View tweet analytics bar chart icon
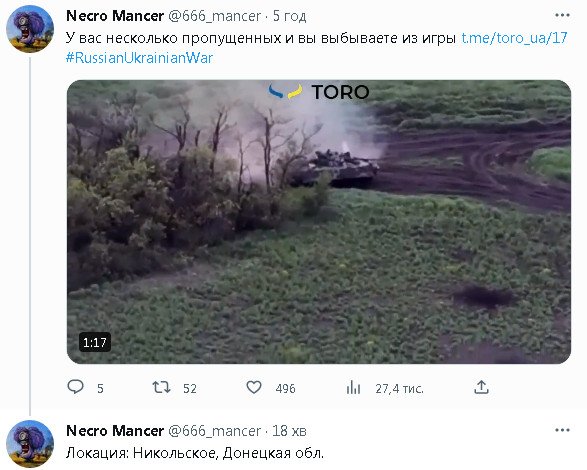The width and height of the screenshot is (587, 470). pyautogui.click(x=353, y=387)
